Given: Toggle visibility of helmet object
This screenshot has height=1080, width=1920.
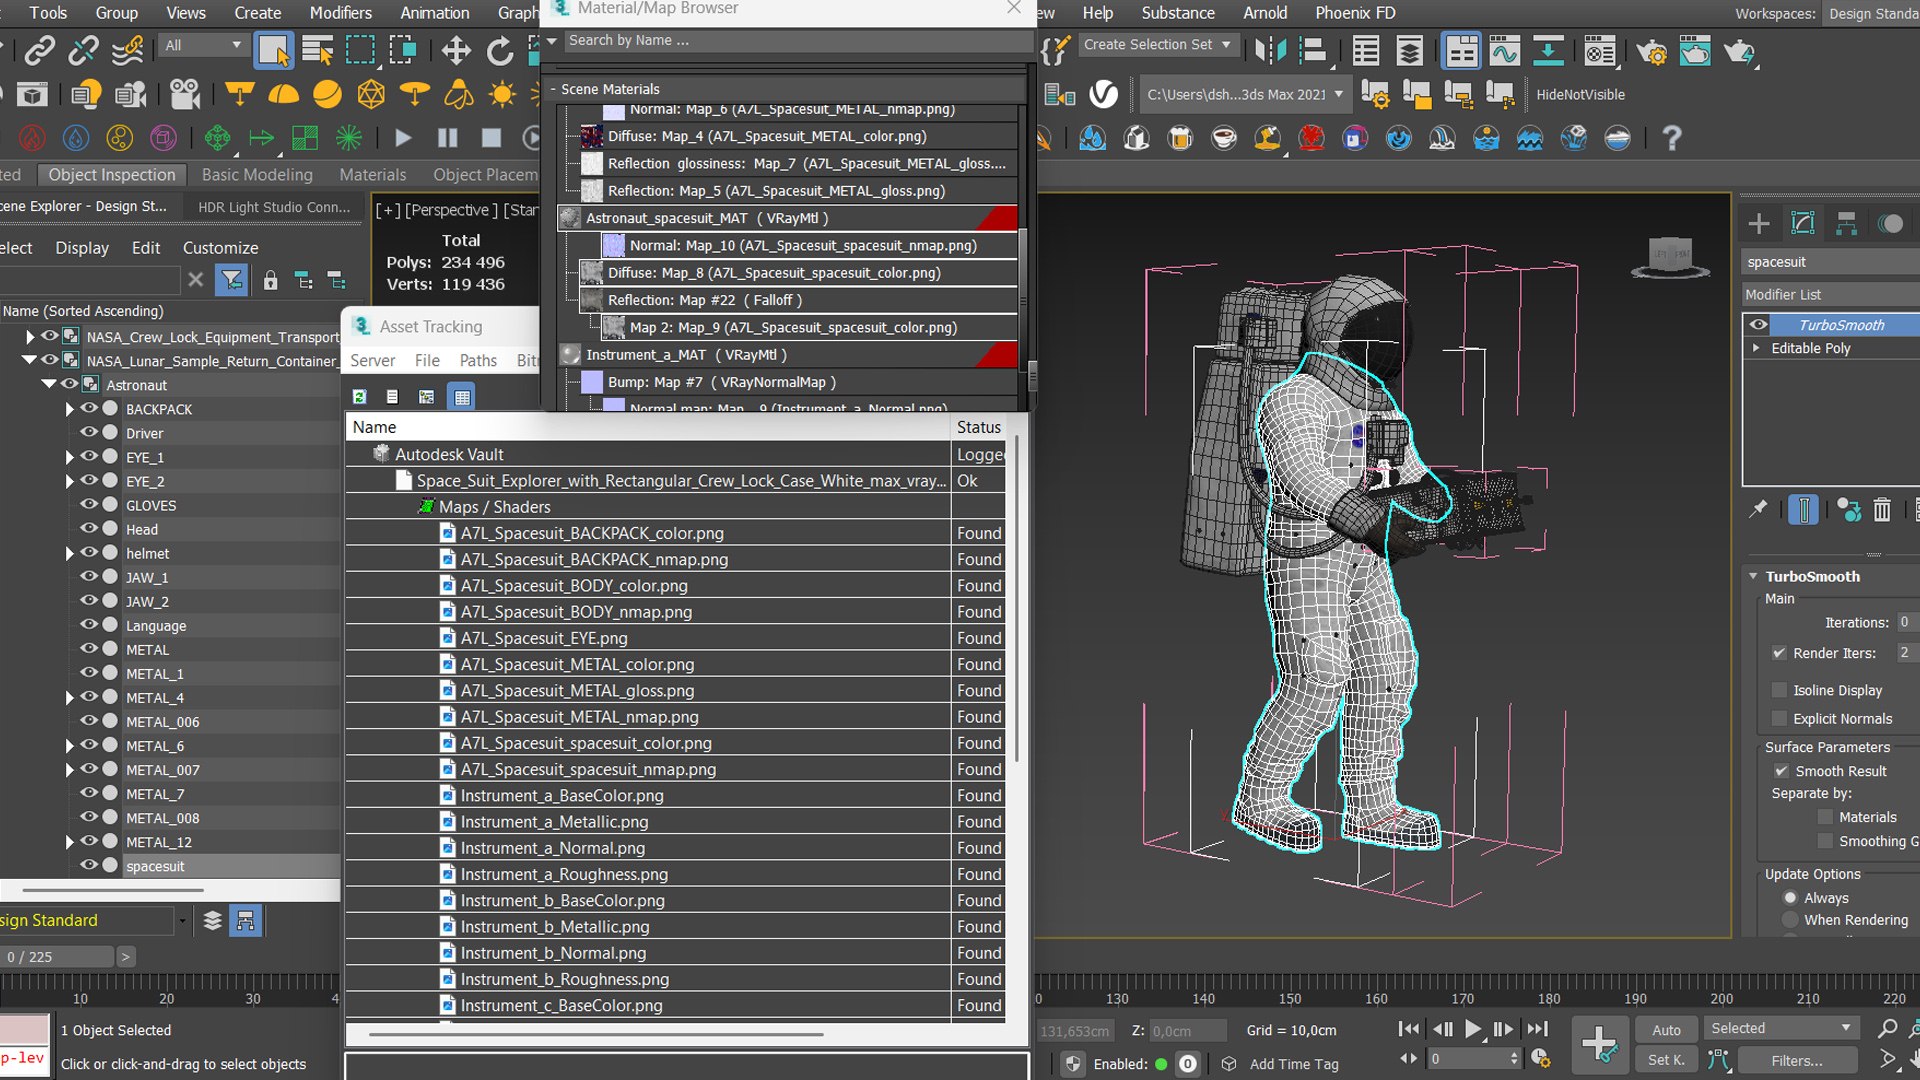Looking at the screenshot, I should click(x=89, y=553).
